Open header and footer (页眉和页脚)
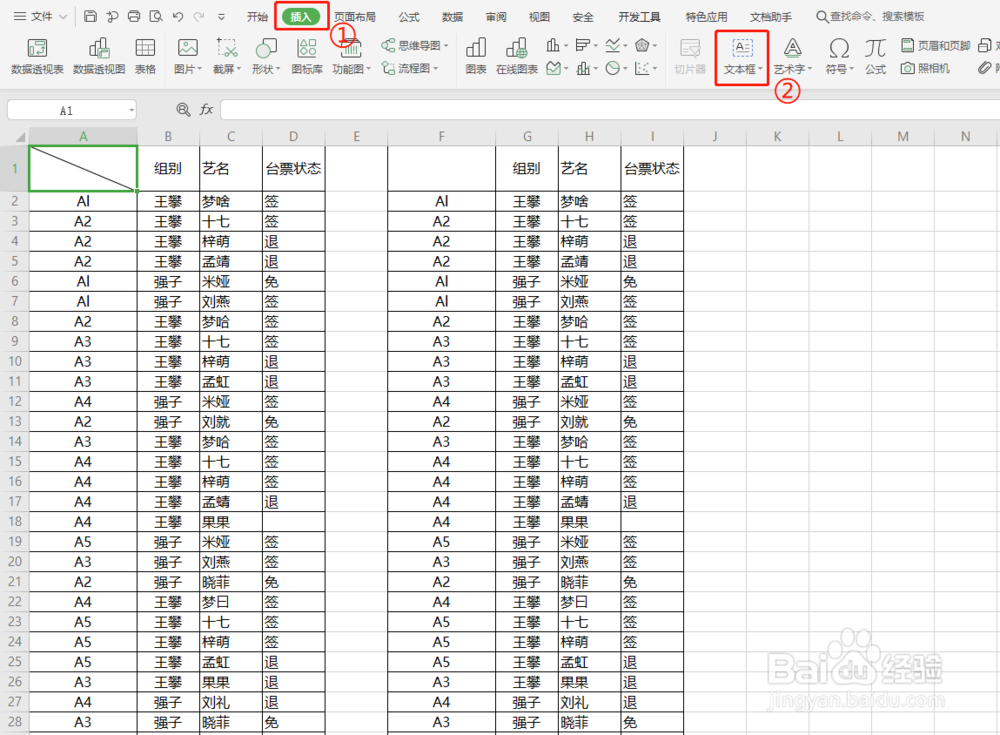1000x735 pixels. (x=936, y=45)
